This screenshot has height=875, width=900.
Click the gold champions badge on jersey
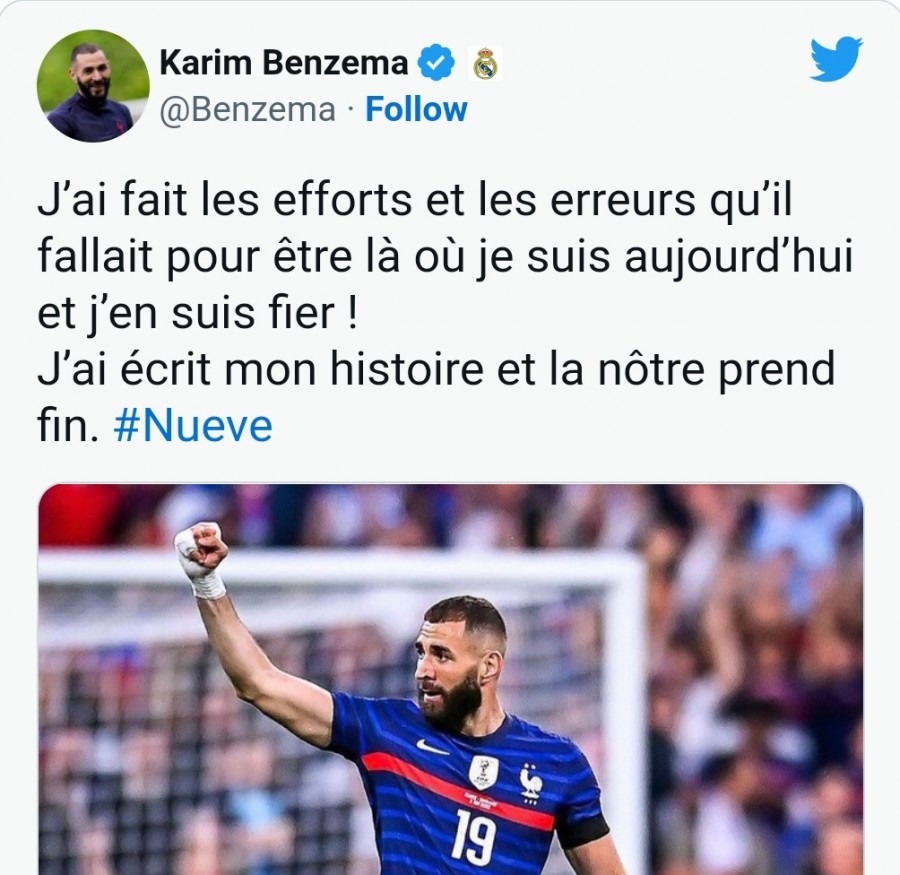click(x=483, y=772)
